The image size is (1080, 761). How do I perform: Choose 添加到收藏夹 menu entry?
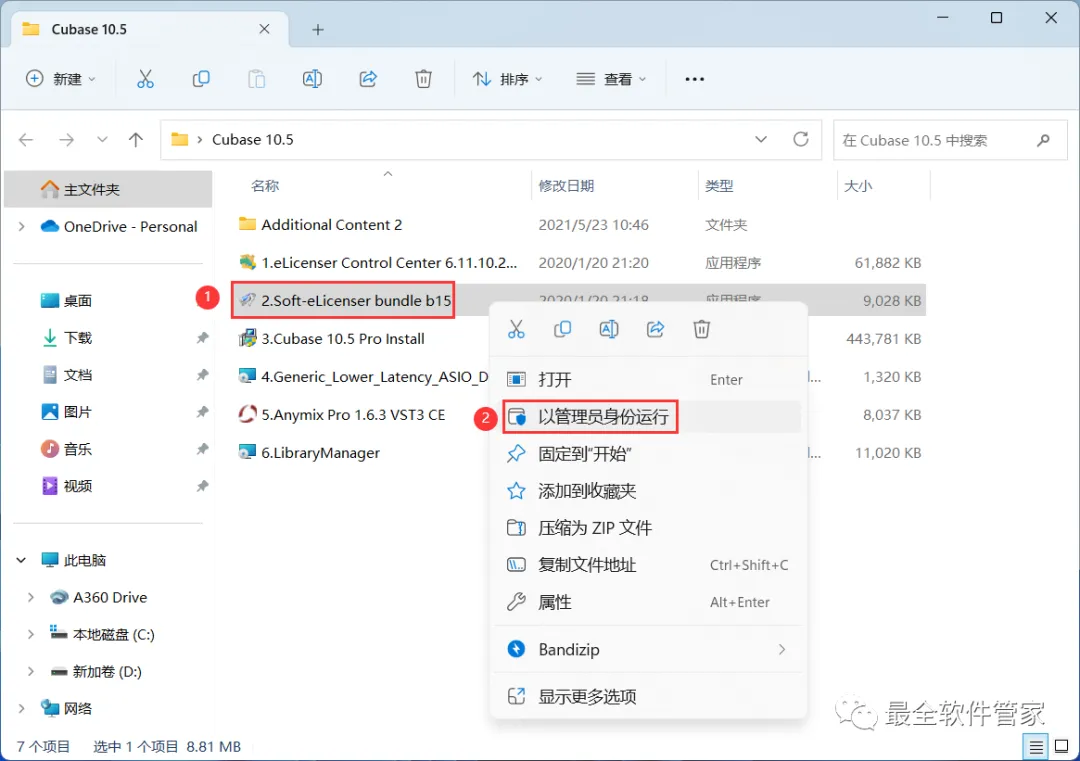pos(647,491)
